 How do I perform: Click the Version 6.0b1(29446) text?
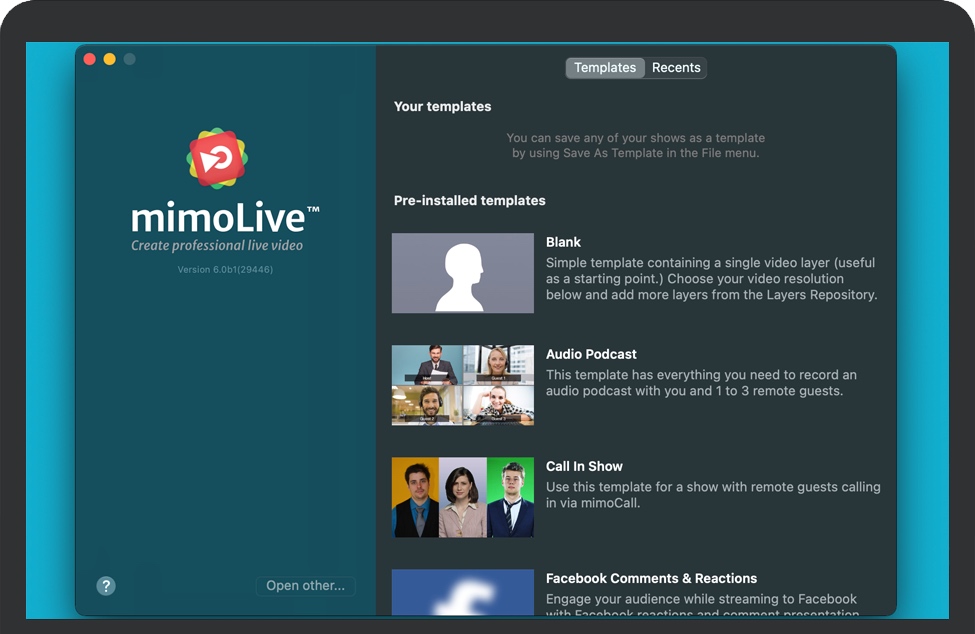click(x=225, y=270)
